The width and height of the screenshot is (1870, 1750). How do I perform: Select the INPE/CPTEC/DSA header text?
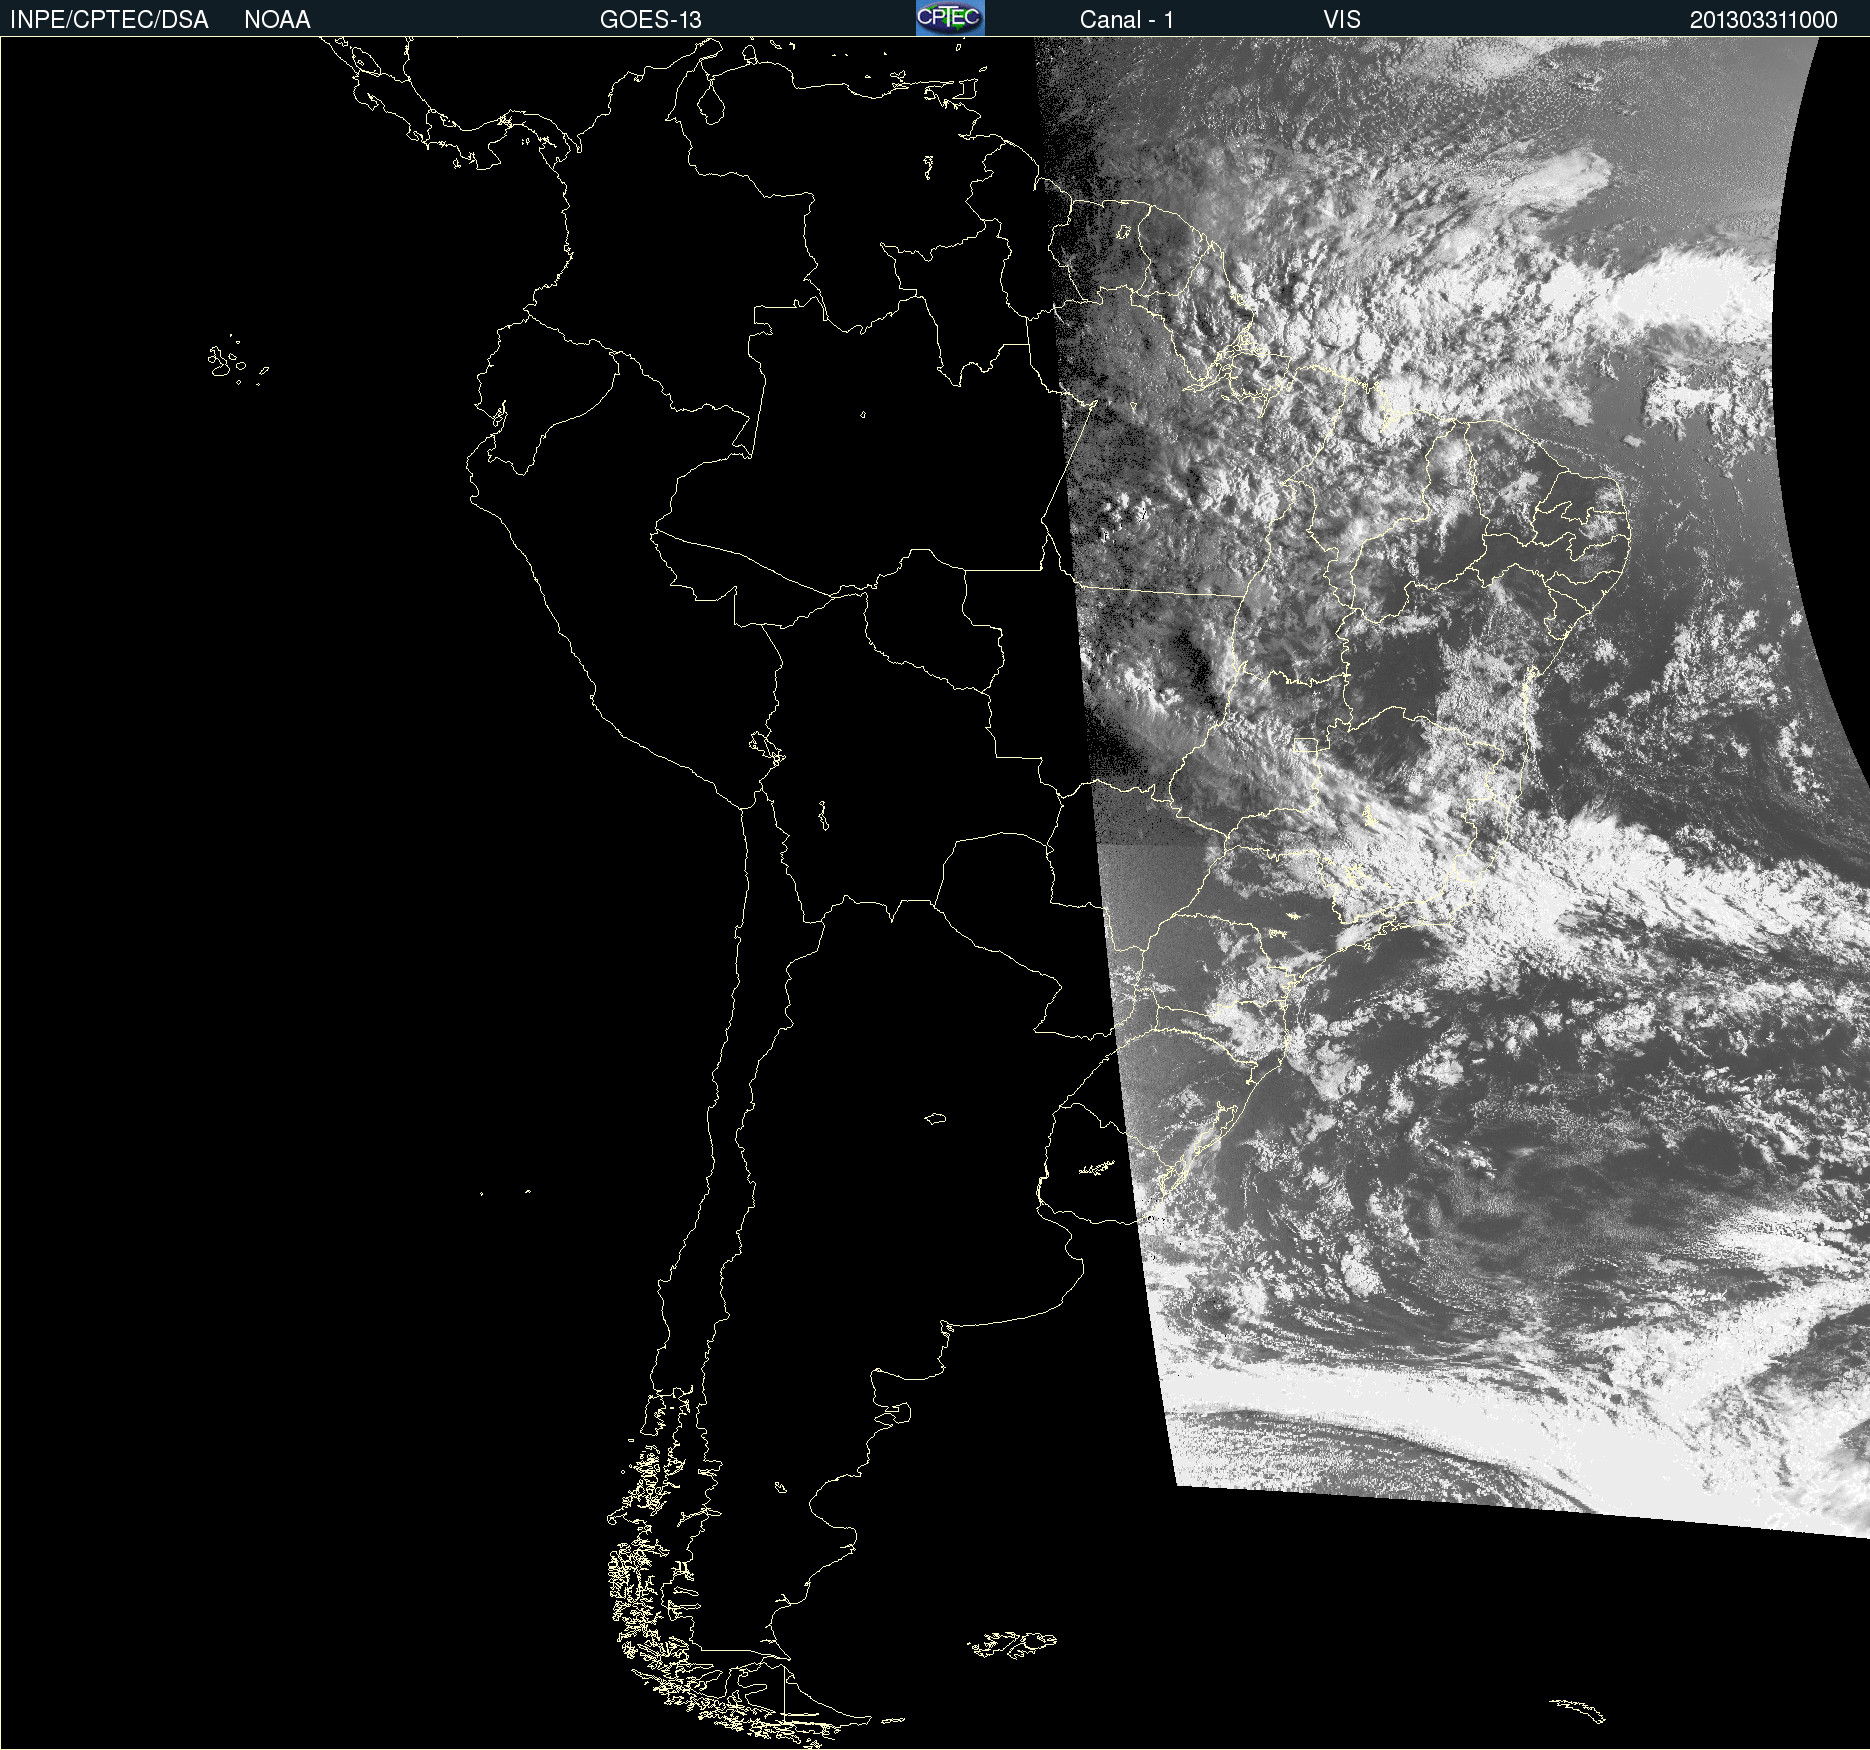(109, 20)
